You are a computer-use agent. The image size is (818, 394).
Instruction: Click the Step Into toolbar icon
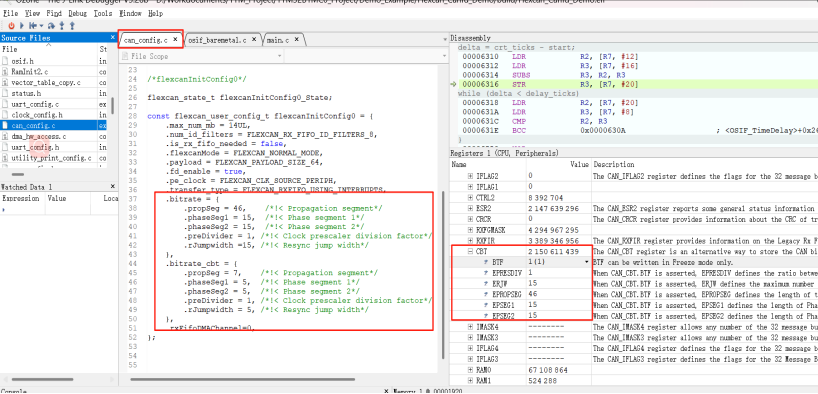pos(62,25)
